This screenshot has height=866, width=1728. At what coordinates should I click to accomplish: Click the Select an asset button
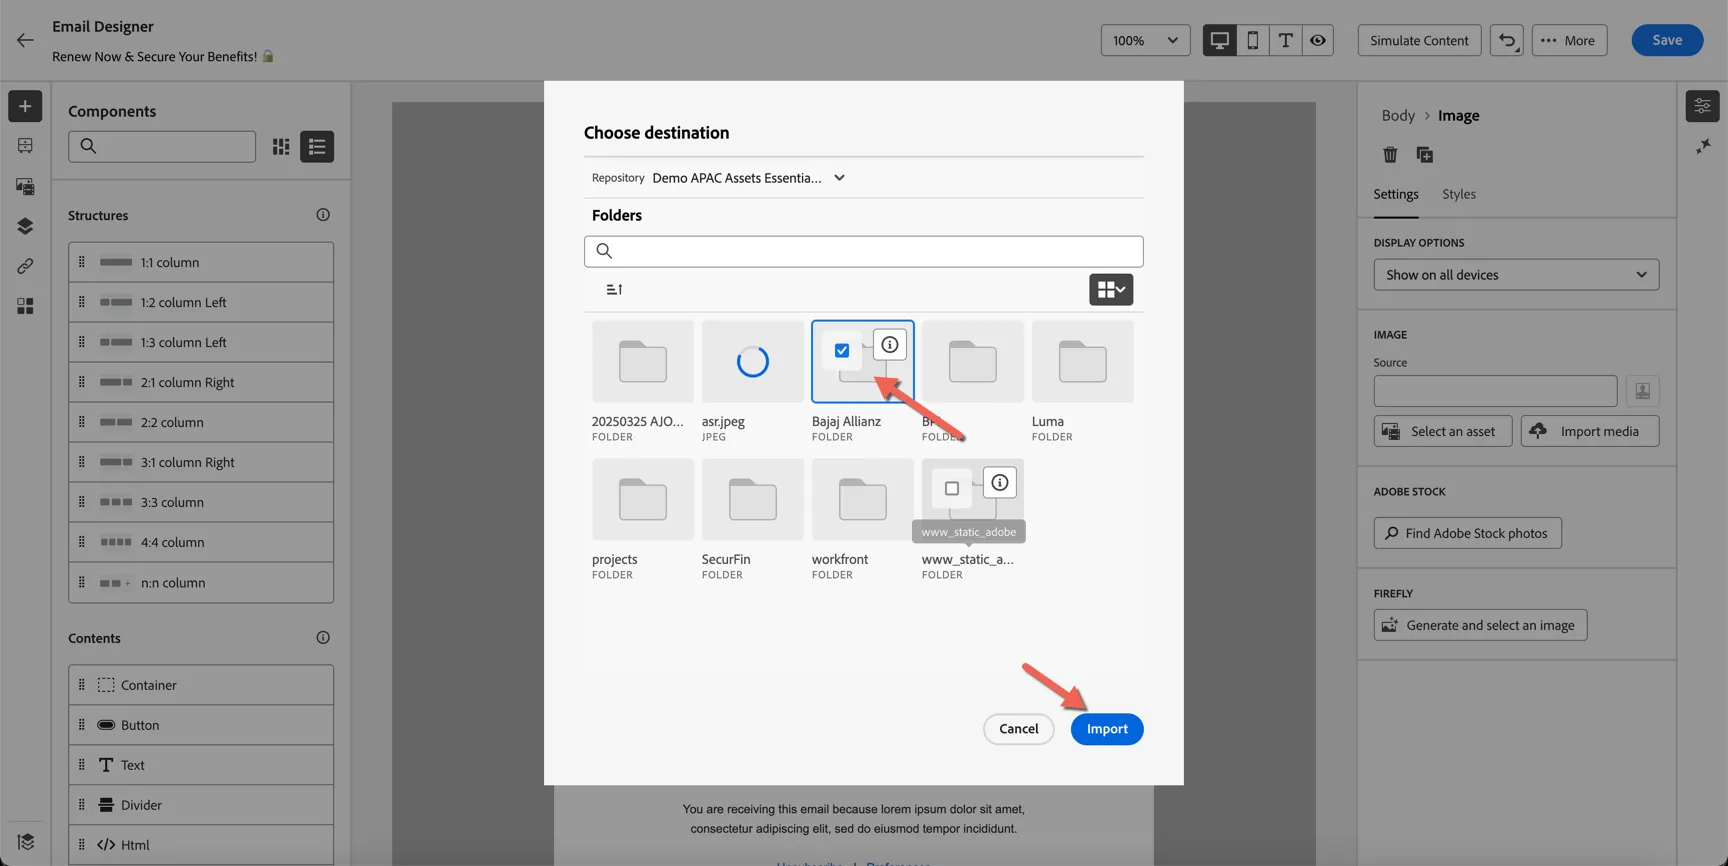click(1443, 431)
